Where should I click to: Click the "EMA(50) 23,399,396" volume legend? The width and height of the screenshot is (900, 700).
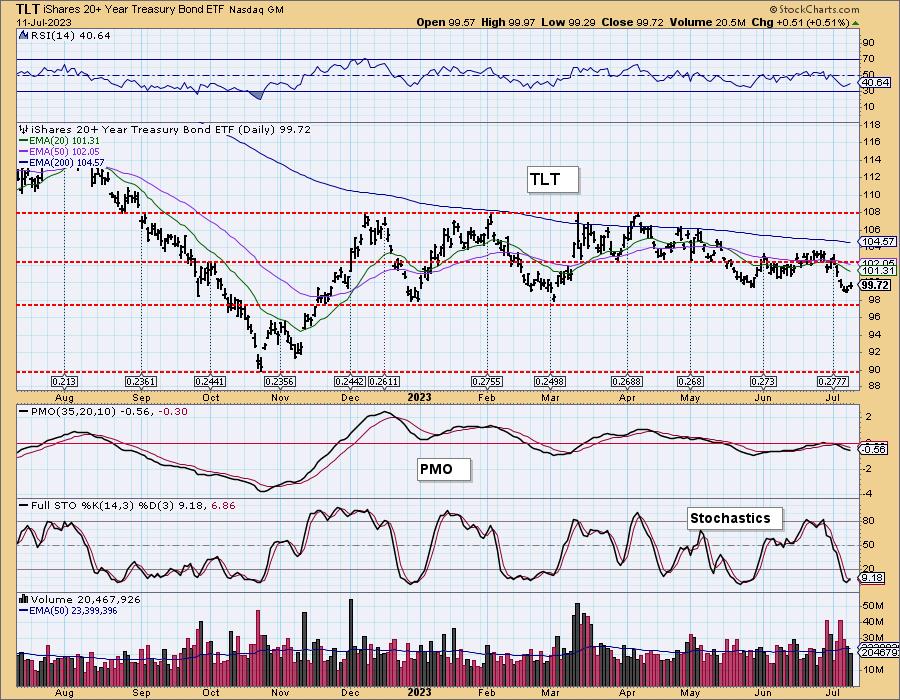pos(72,610)
